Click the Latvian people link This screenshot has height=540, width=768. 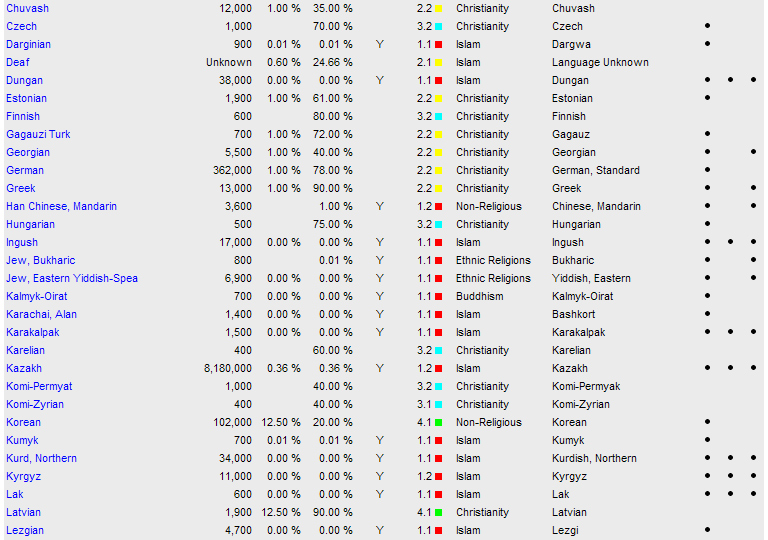pyautogui.click(x=24, y=513)
